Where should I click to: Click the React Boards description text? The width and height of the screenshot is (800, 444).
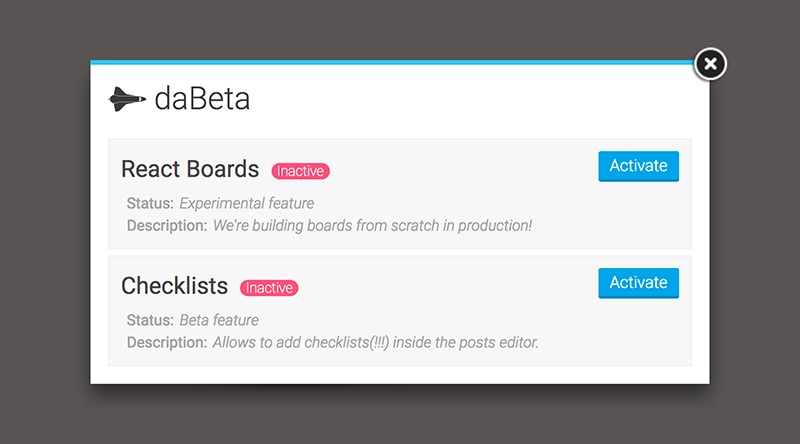[372, 226]
